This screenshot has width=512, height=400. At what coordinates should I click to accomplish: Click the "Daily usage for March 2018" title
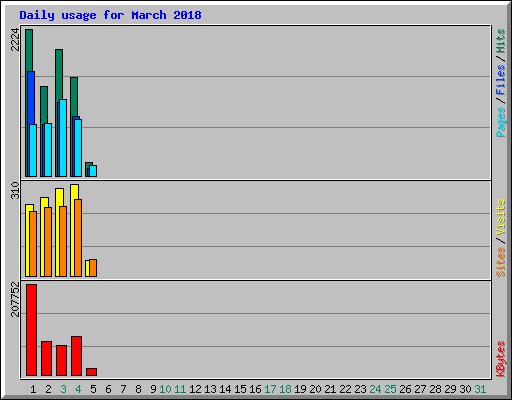pos(110,15)
